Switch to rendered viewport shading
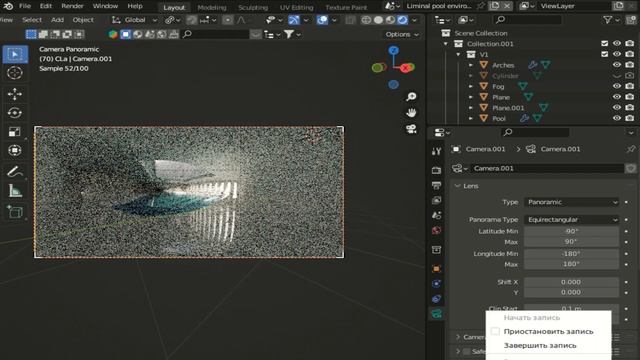Viewport: 640px width, 360px height. [x=402, y=20]
